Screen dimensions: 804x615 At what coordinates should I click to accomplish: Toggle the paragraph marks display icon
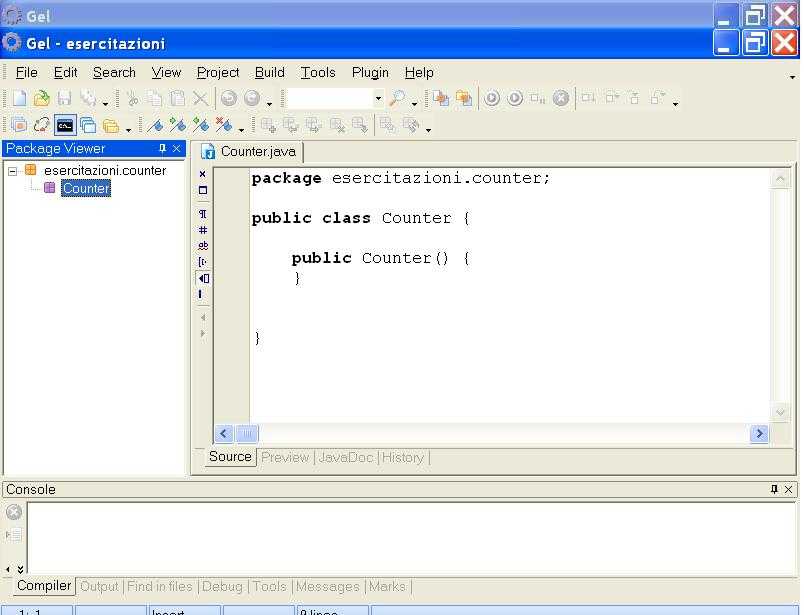coord(203,213)
